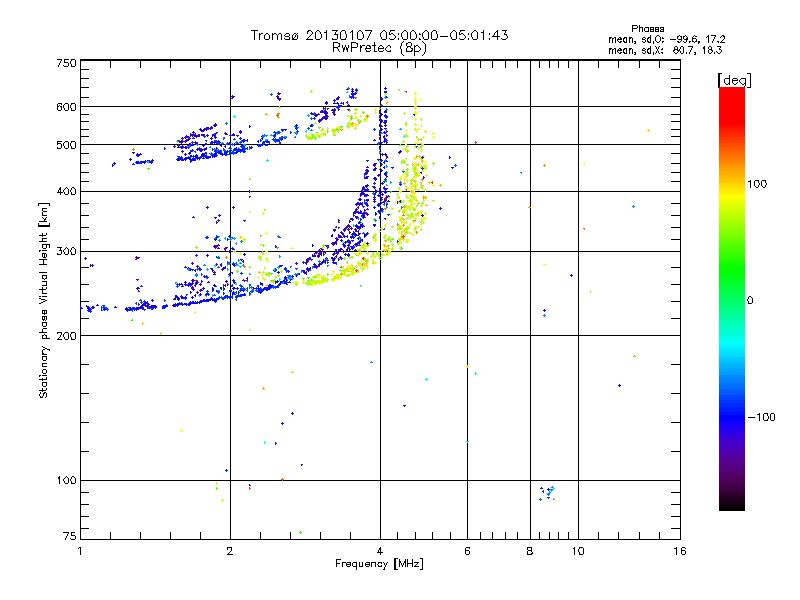
Task: Click the black bottom of the colorbar
Action: [x=732, y=503]
